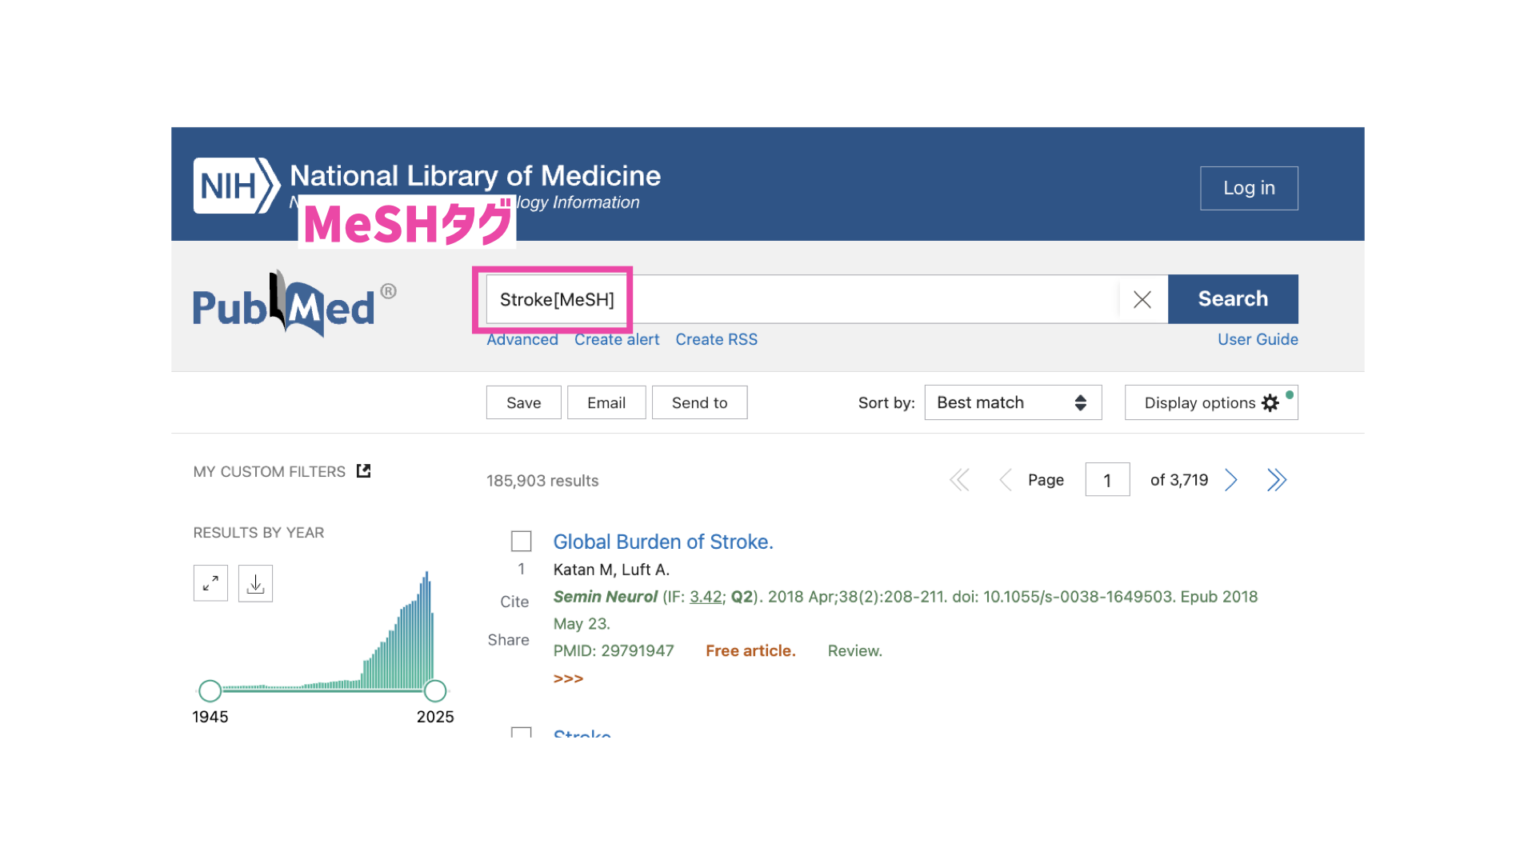Download the results-by-year chart data
1536x864 pixels.
pyautogui.click(x=255, y=583)
